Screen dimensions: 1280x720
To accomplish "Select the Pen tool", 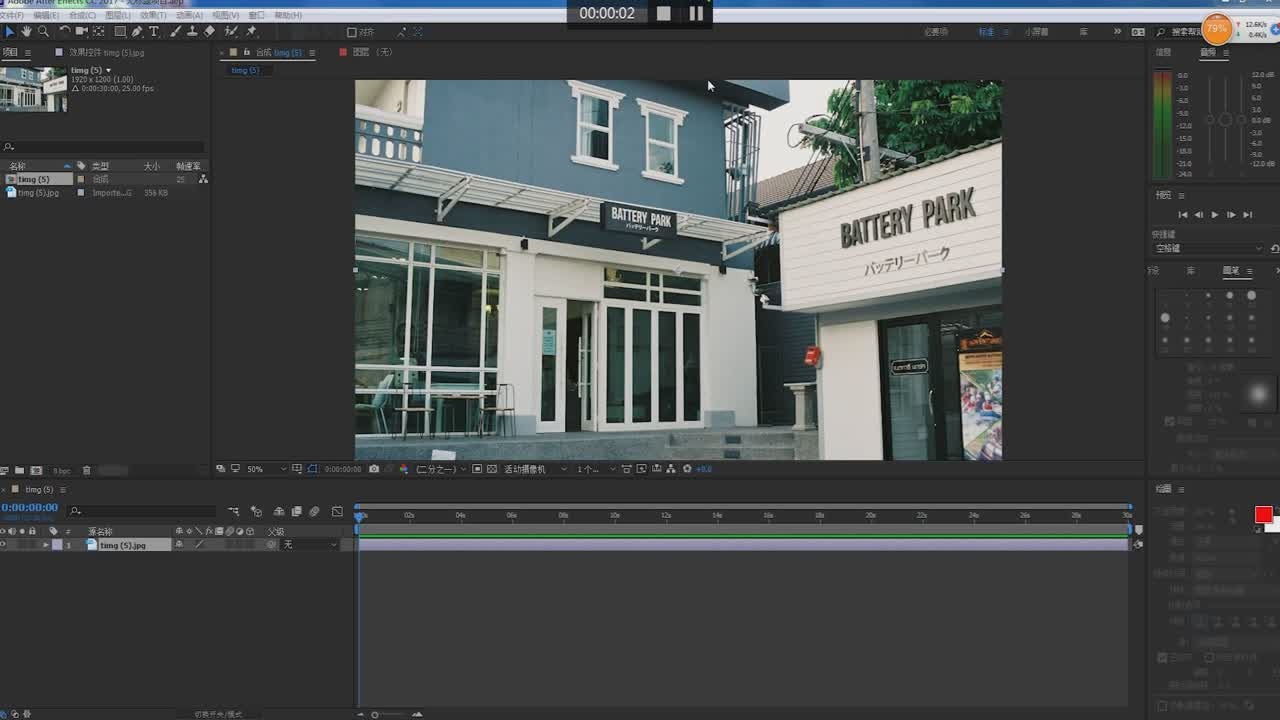I will [x=137, y=32].
